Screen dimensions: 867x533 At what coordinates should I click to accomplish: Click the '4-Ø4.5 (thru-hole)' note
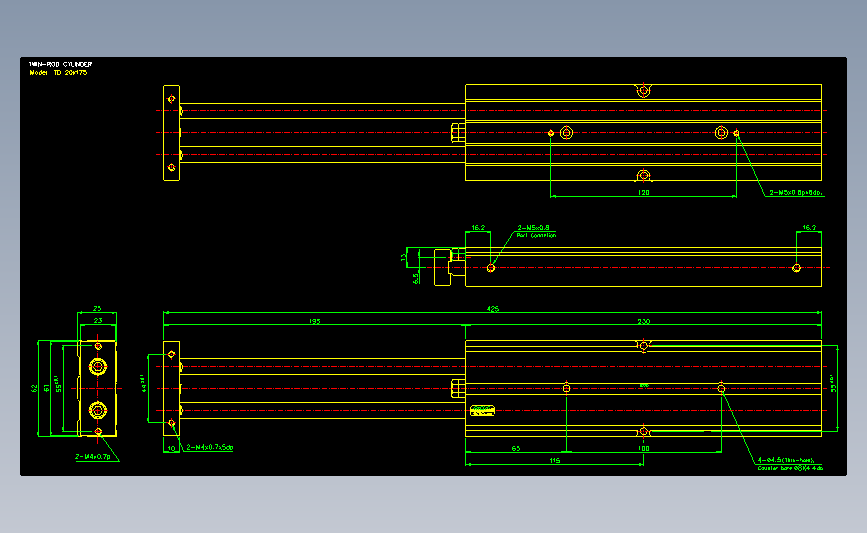pyautogui.click(x=786, y=460)
